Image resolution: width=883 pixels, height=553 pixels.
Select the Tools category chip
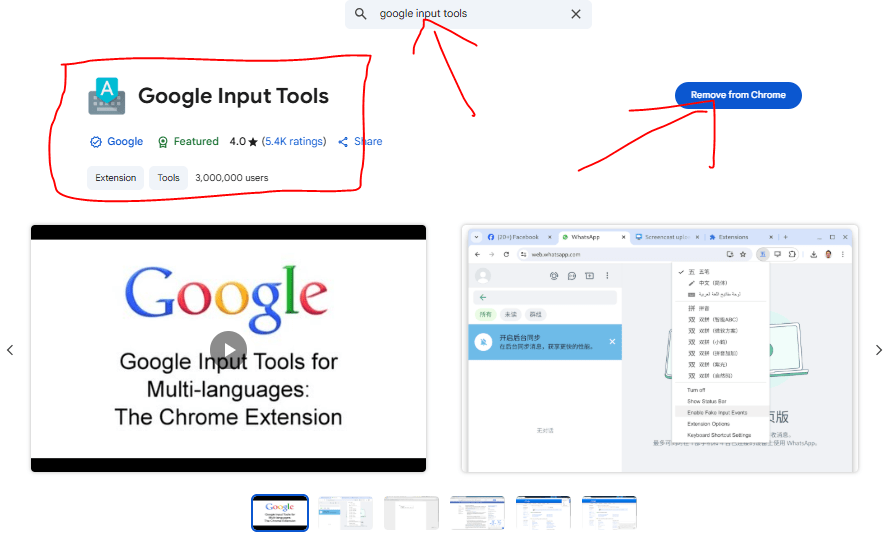pyautogui.click(x=168, y=178)
